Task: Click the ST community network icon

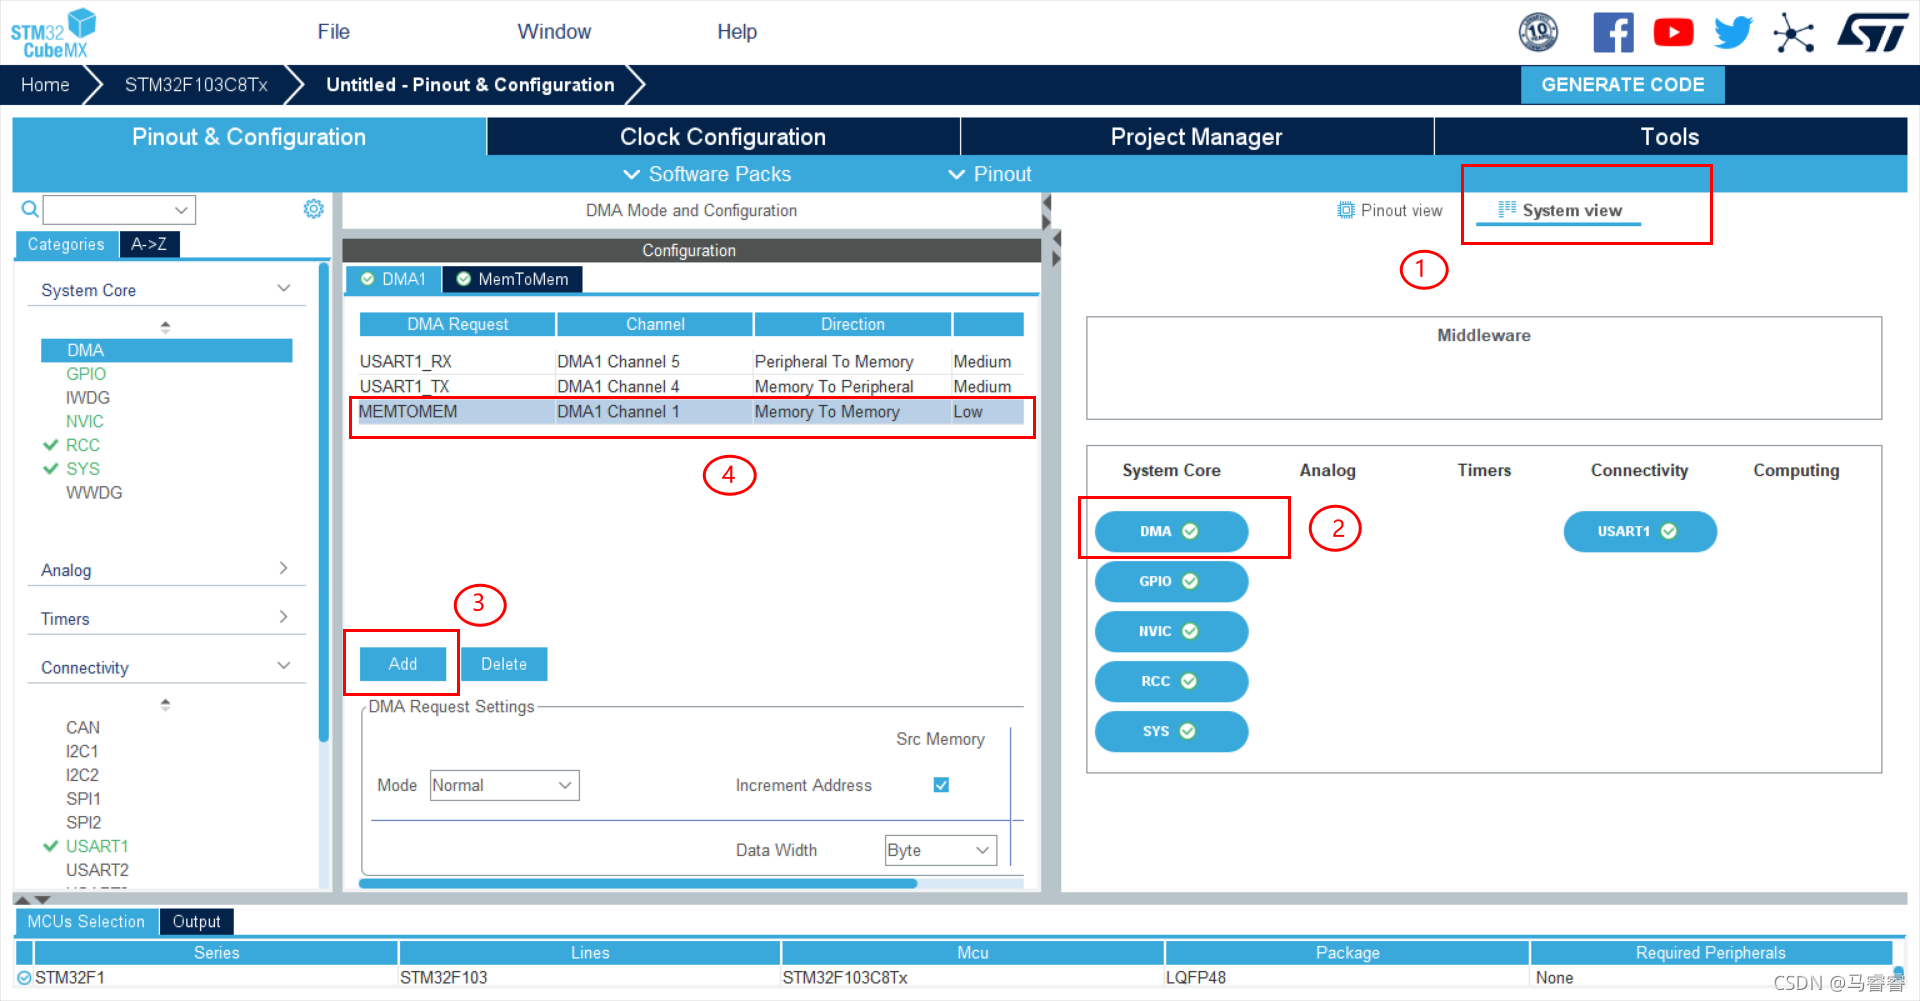Action: point(1793,33)
